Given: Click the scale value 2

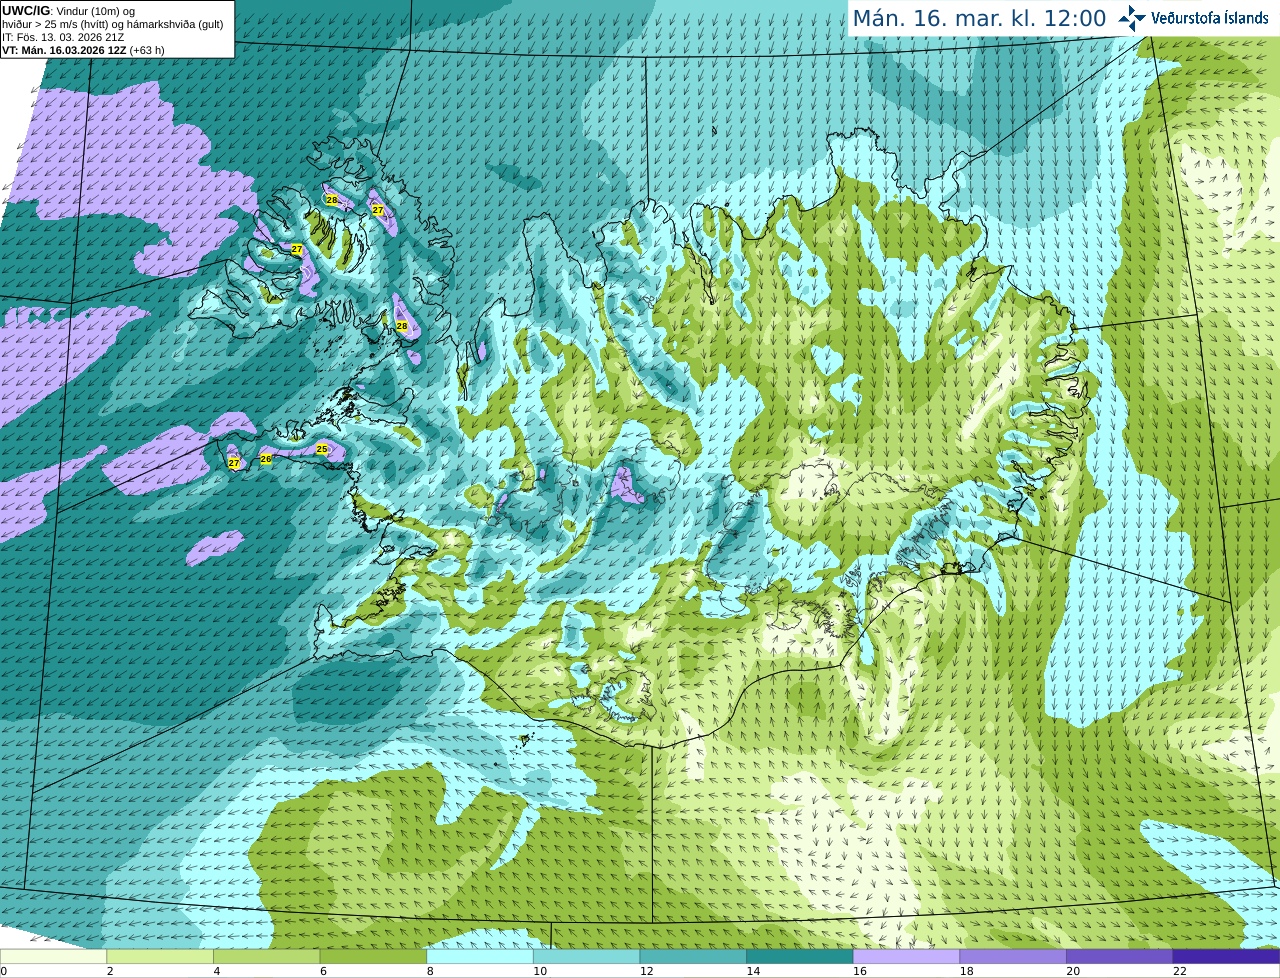Looking at the screenshot, I should 110,971.
